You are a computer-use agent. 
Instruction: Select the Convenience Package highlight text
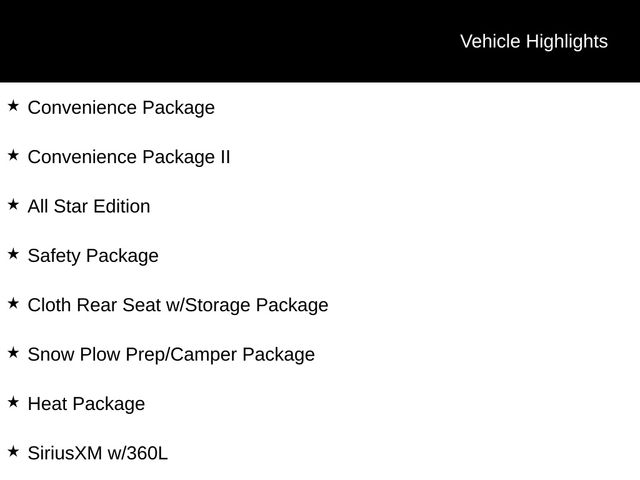pos(121,107)
